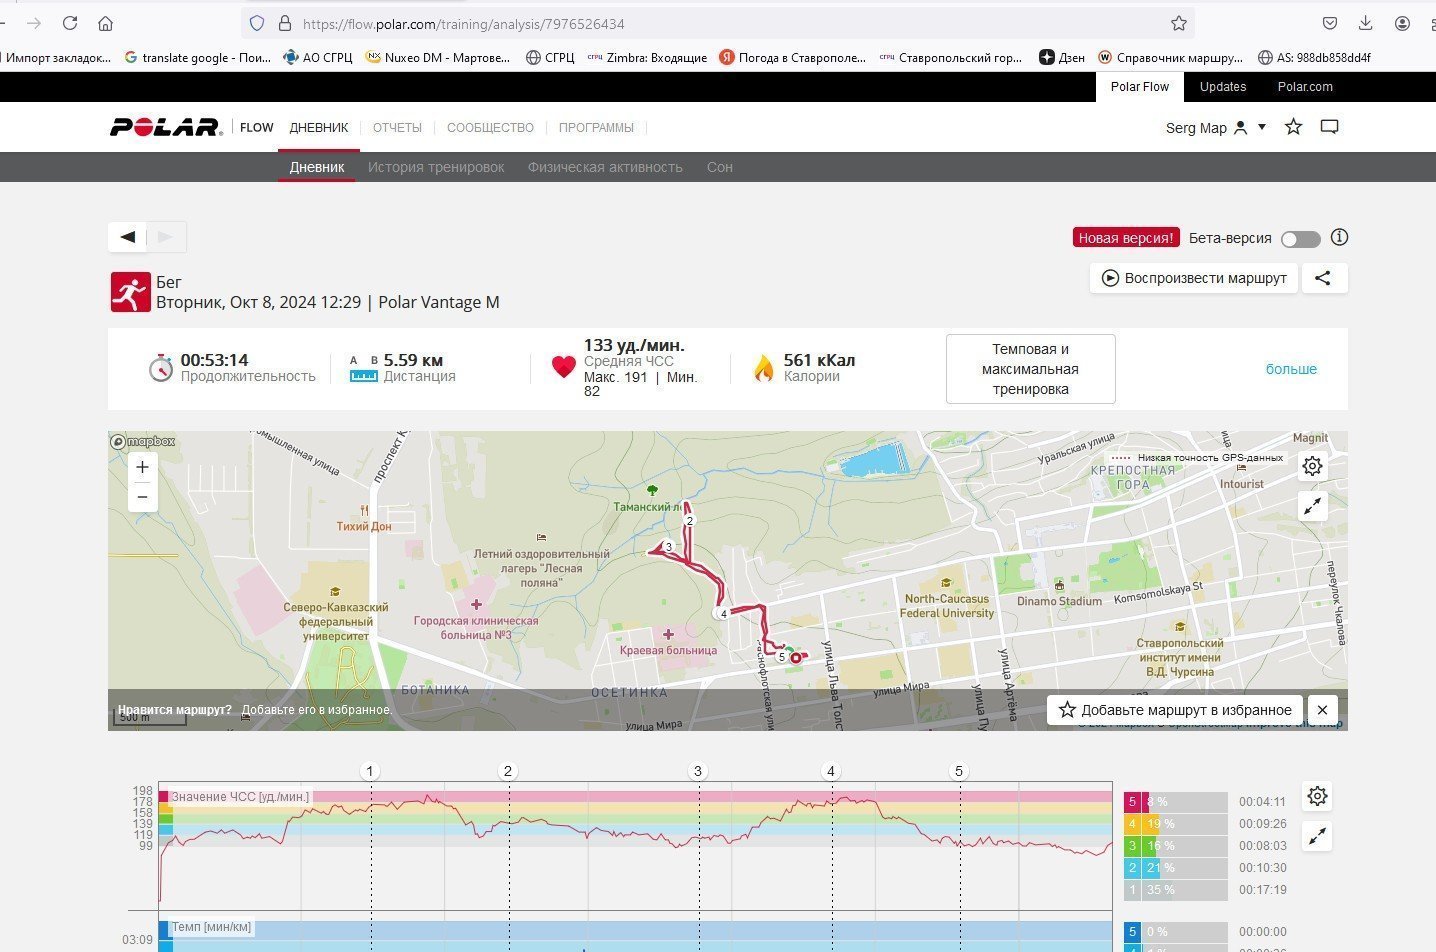Expand details with the больше link
The image size is (1436, 952).
(x=1291, y=369)
